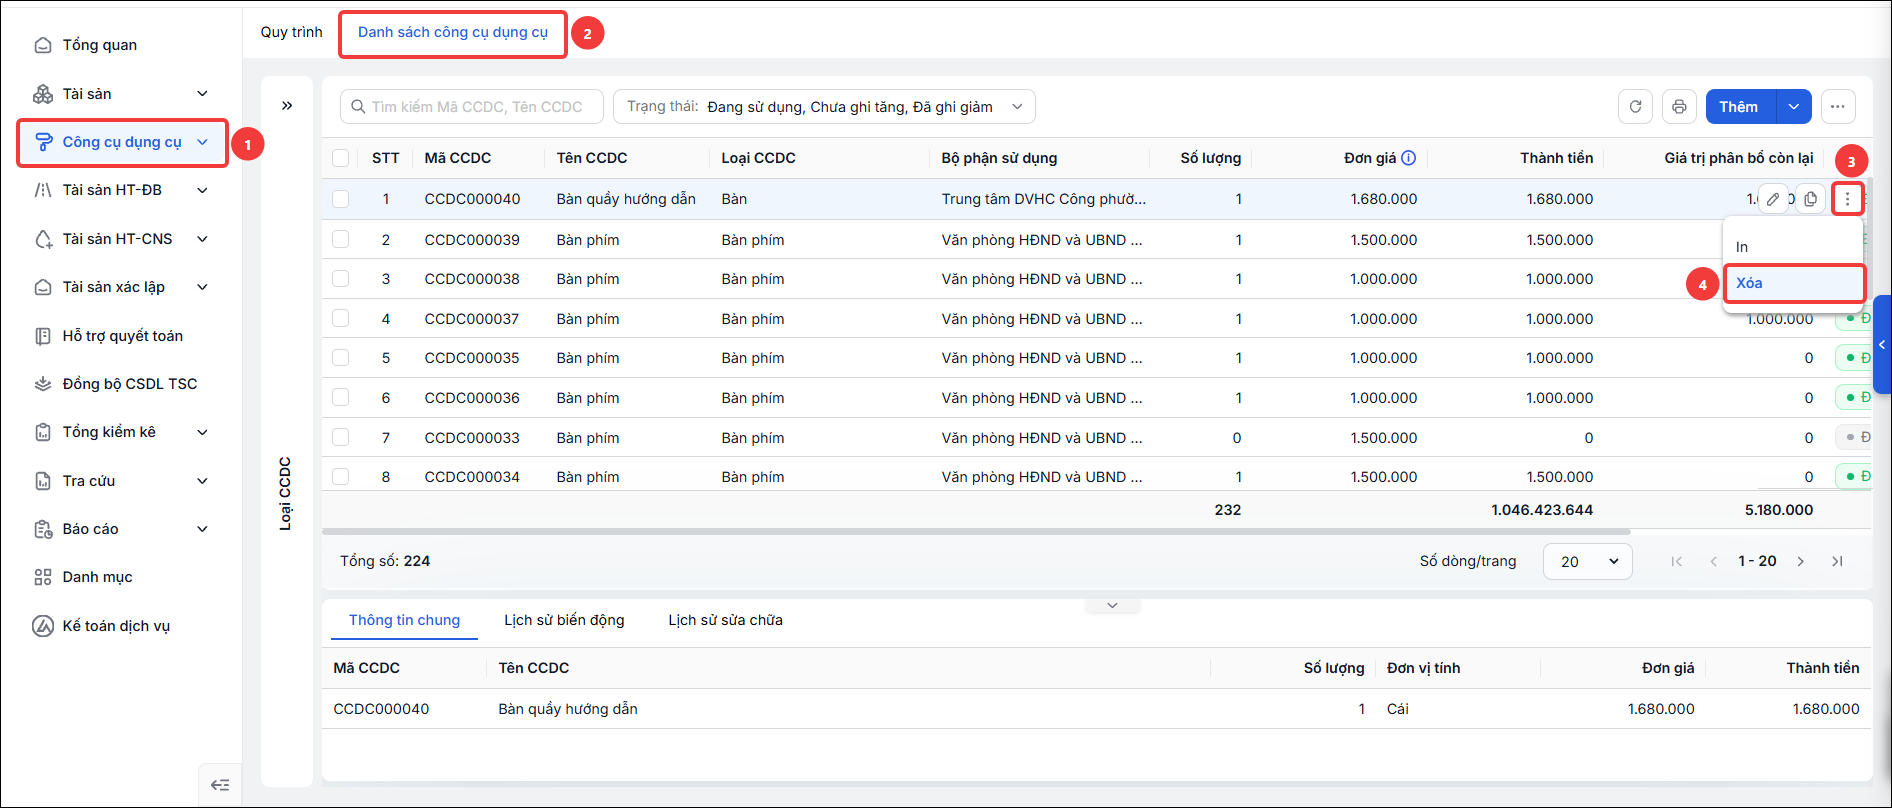Check the box for row CCDC000039
This screenshot has height=808, width=1892.
pyautogui.click(x=341, y=240)
